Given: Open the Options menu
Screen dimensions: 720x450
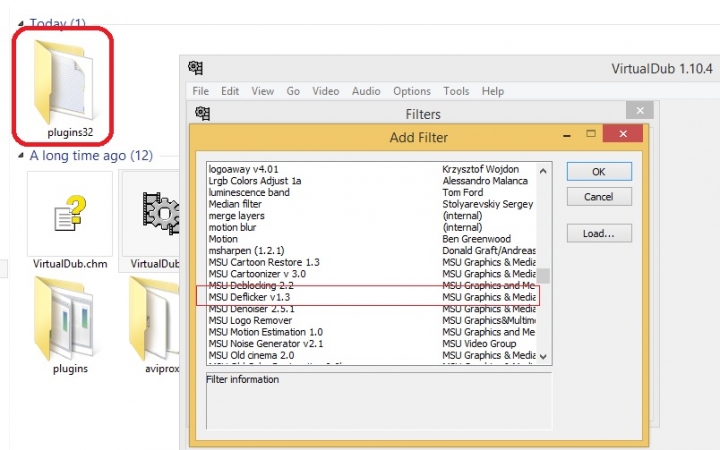Looking at the screenshot, I should [411, 91].
